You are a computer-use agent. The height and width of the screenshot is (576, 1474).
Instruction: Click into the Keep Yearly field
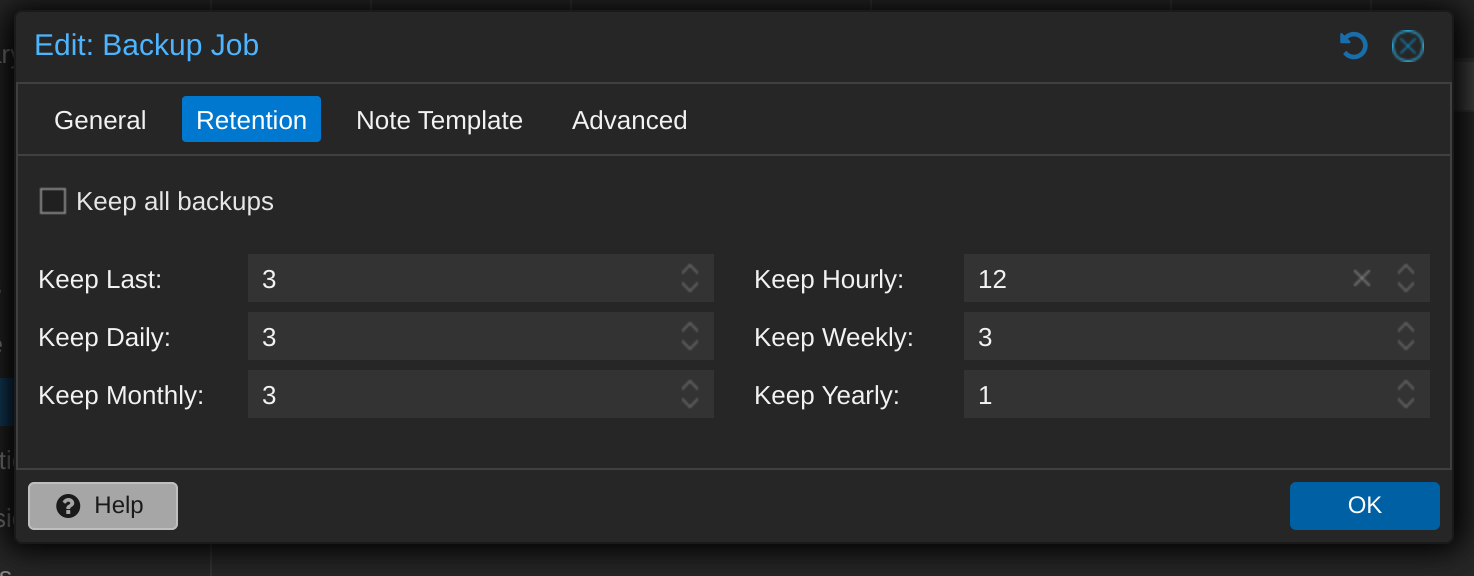[x=1177, y=394]
